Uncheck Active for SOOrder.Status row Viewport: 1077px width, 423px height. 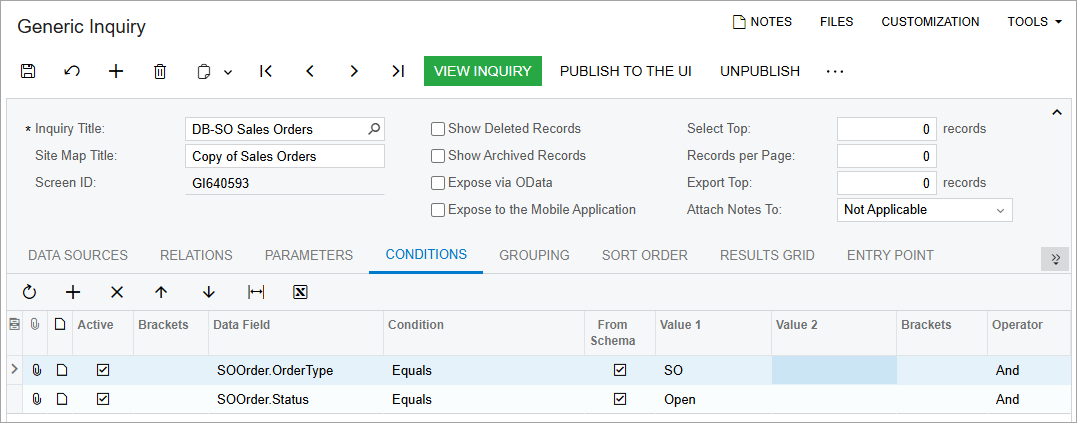pos(103,399)
